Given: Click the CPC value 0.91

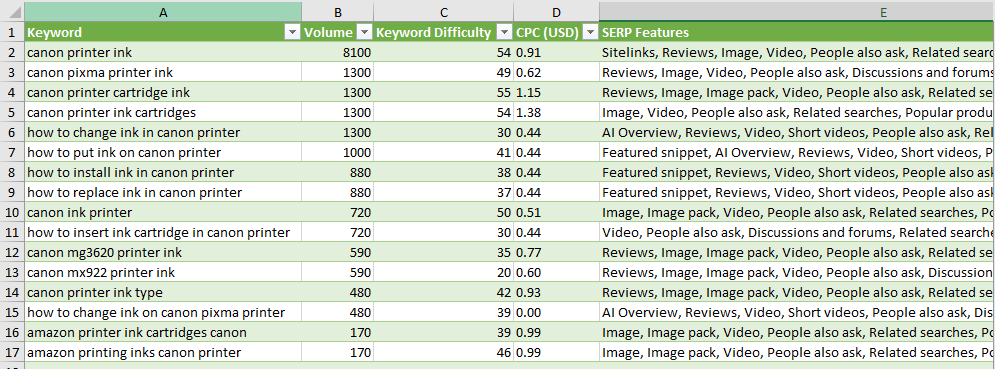Looking at the screenshot, I should pyautogui.click(x=557, y=53).
